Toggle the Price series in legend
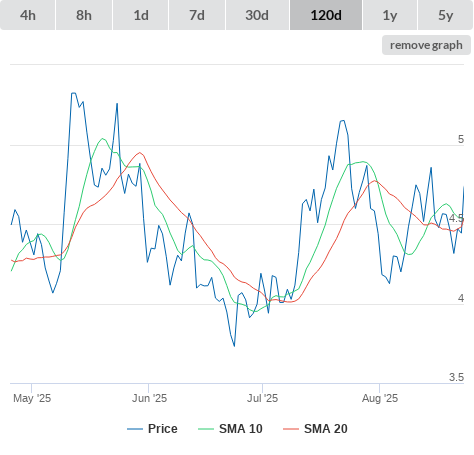 152,429
